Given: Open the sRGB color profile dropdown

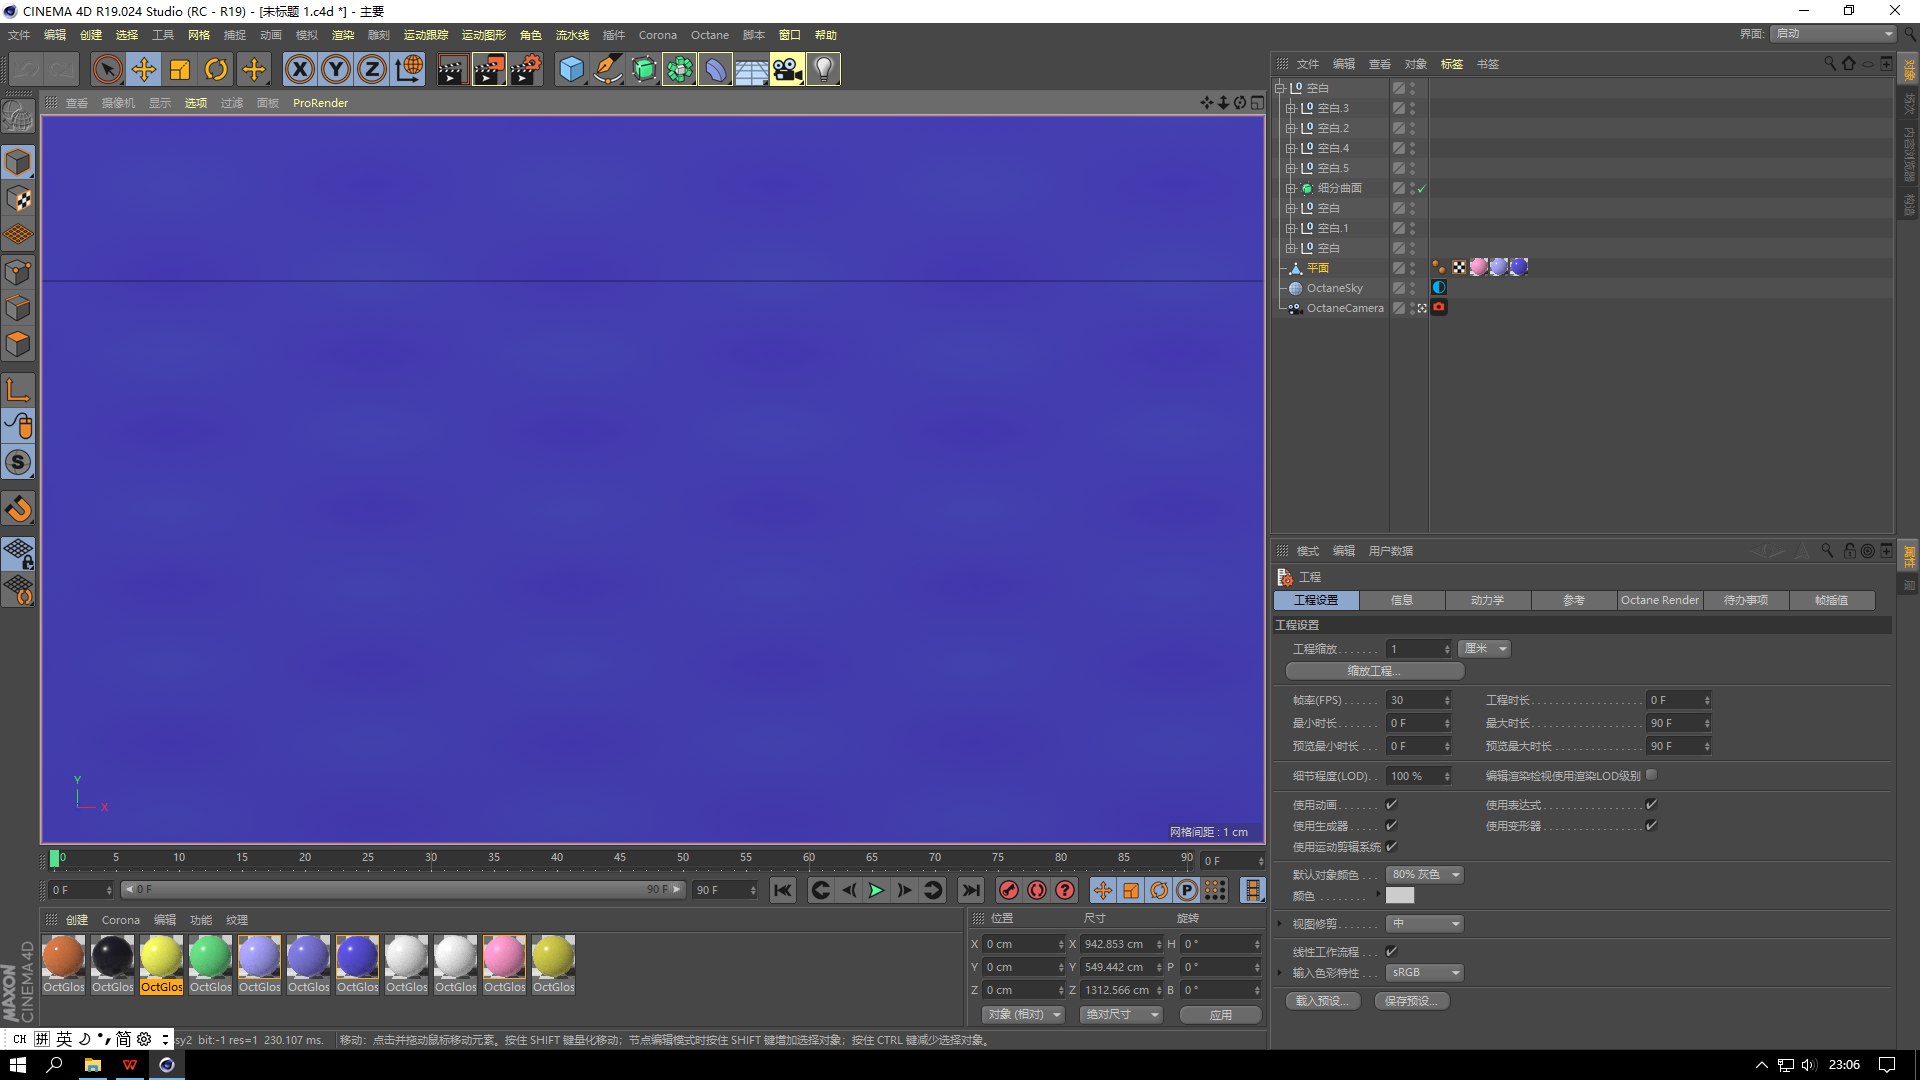Looking at the screenshot, I should 1425,972.
